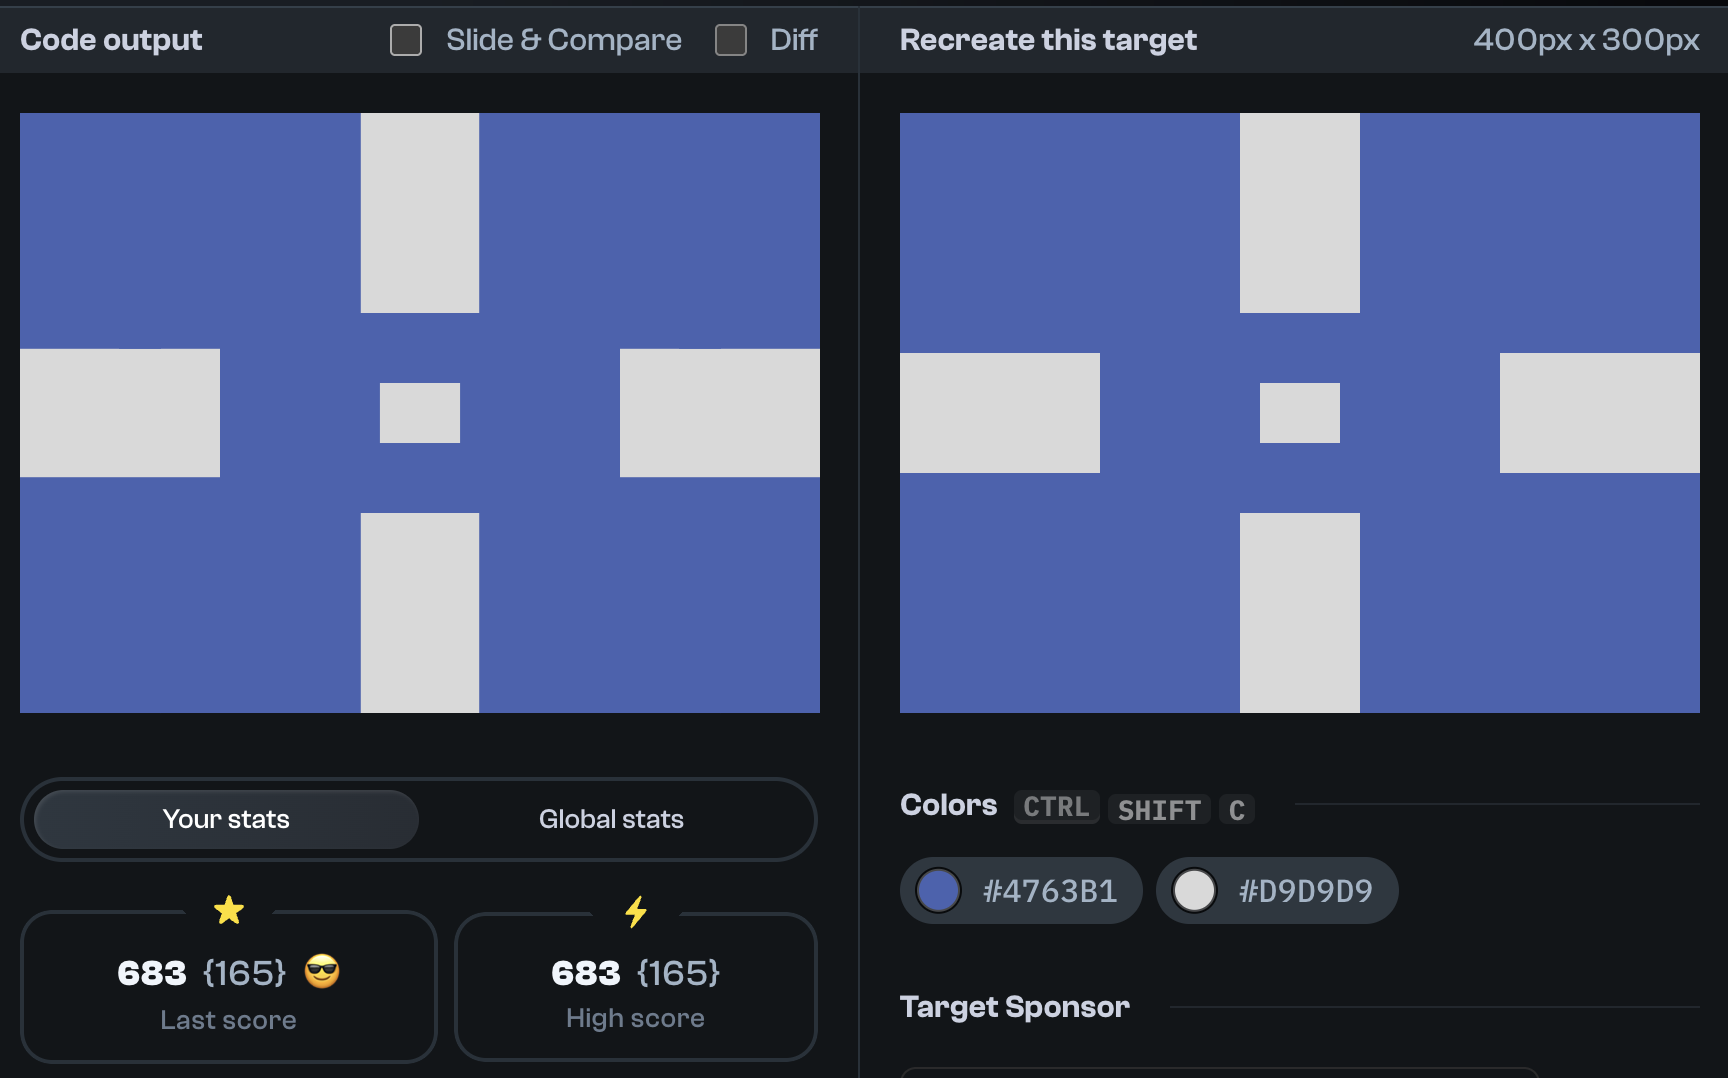The width and height of the screenshot is (1728, 1078).
Task: Enable the Slide & Compare checkbox
Action: pyautogui.click(x=406, y=40)
